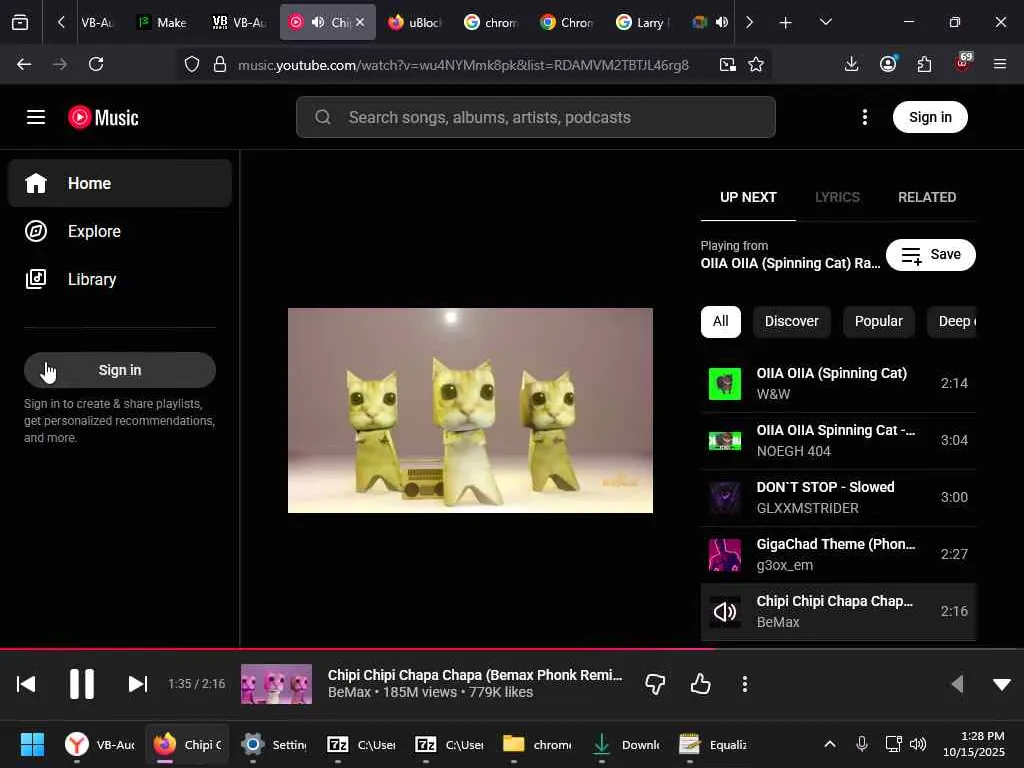Viewport: 1024px width, 768px height.
Task: Click the BeMax artist link in the player bar
Action: tap(349, 692)
